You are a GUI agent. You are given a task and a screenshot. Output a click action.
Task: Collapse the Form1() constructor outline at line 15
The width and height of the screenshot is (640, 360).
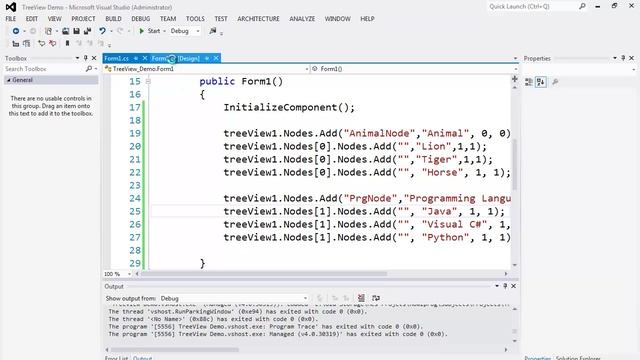pos(148,82)
